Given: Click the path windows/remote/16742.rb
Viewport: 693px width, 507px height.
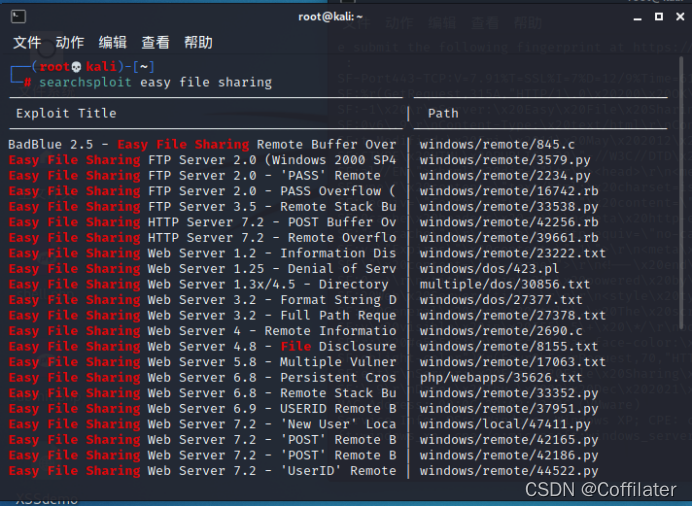Looking at the screenshot, I should pos(509,191).
